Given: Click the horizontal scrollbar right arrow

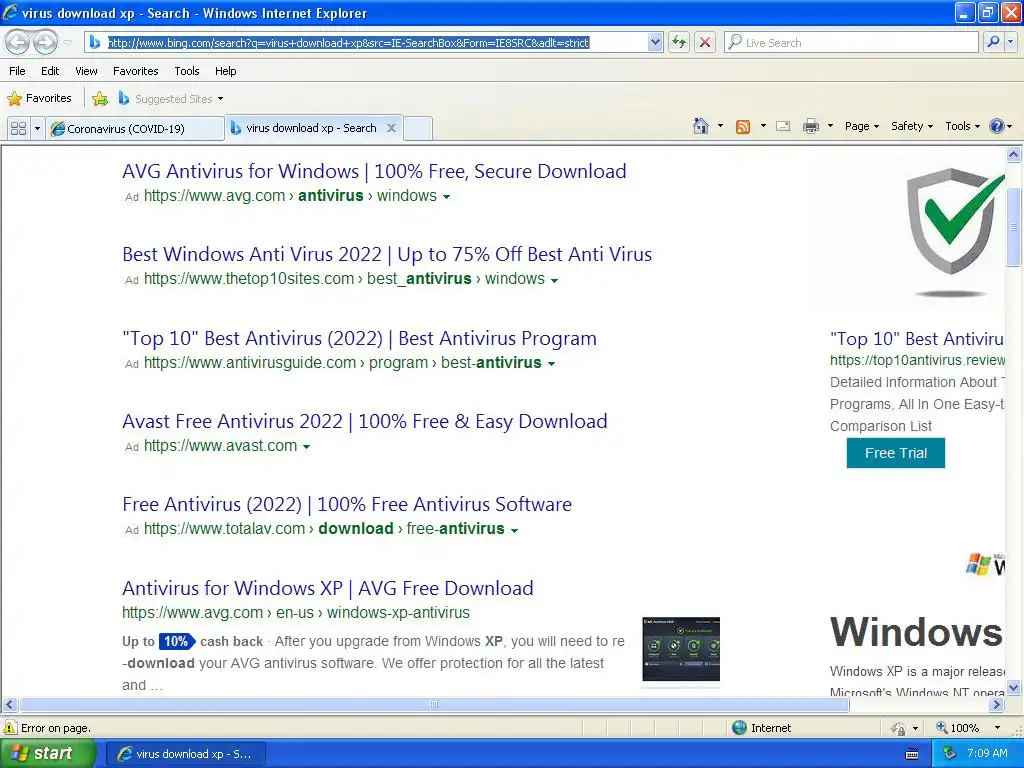Looking at the screenshot, I should point(997,705).
